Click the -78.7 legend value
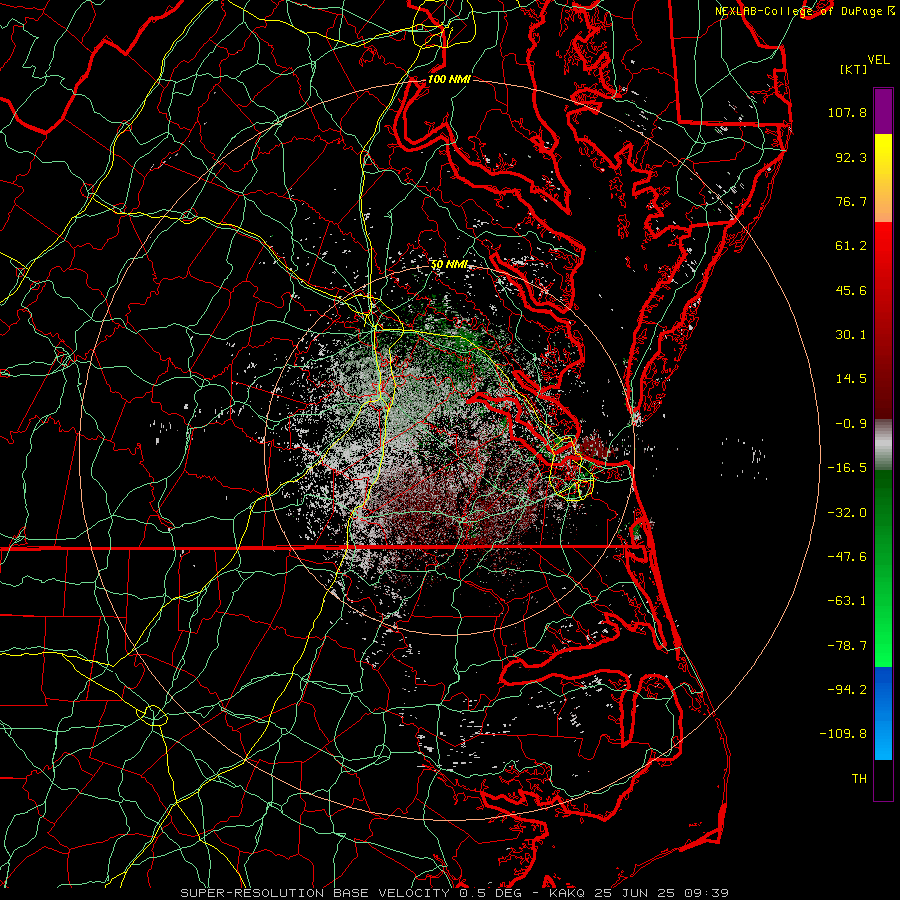 [x=847, y=646]
